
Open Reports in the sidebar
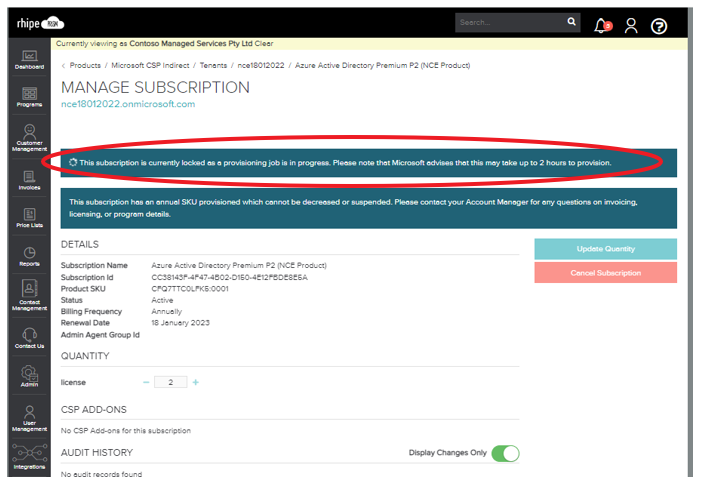coord(29,256)
